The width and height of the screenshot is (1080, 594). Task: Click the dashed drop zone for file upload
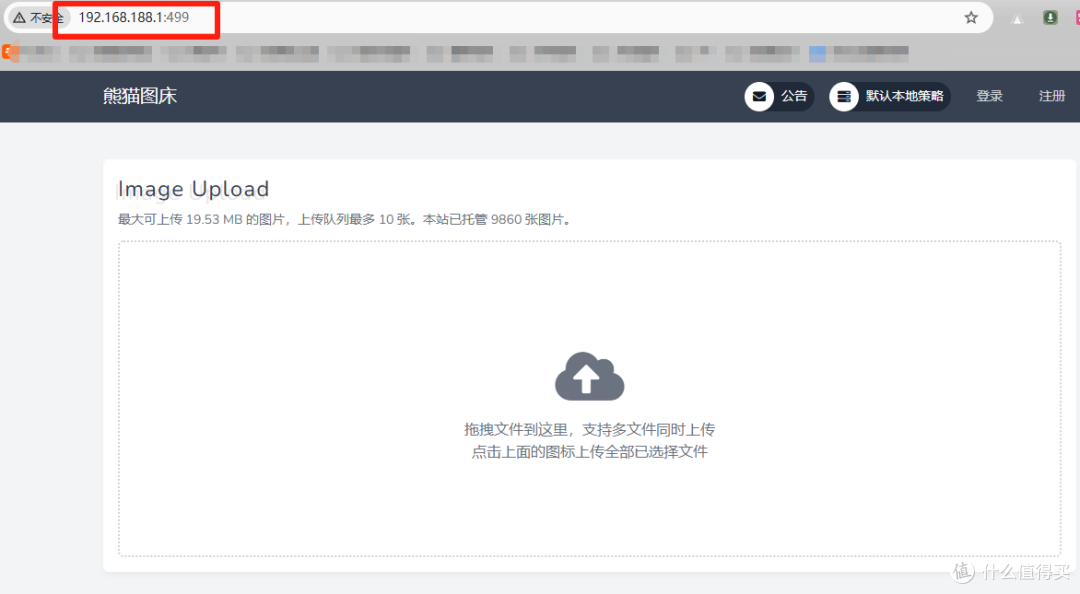point(590,398)
